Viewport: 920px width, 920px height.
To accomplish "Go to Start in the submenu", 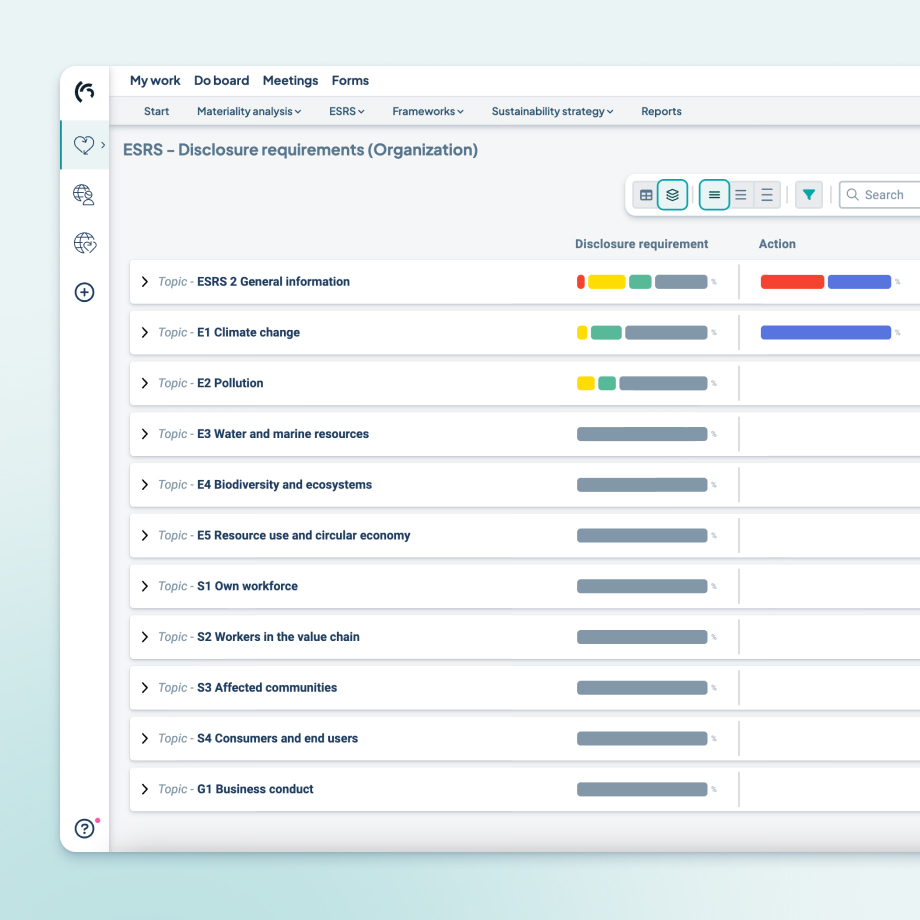I will click(x=156, y=111).
